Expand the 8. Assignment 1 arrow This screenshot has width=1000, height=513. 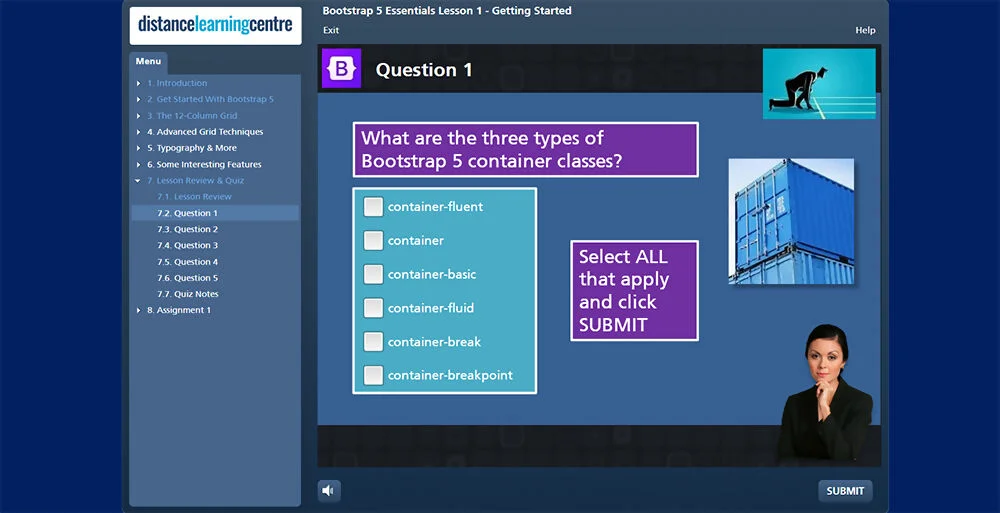click(x=139, y=311)
